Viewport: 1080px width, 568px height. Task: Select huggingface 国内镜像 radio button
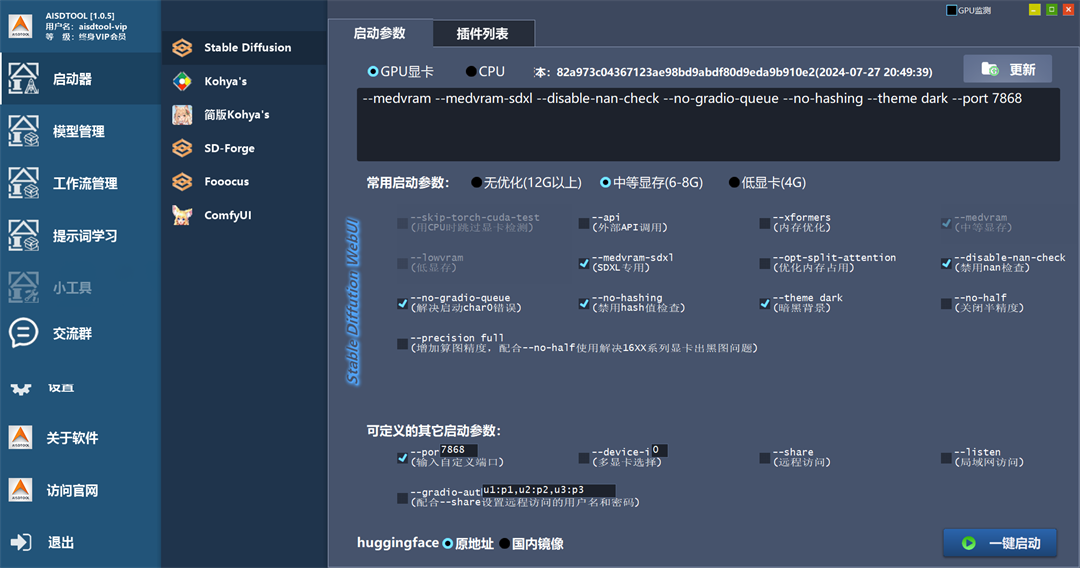[x=504, y=544]
